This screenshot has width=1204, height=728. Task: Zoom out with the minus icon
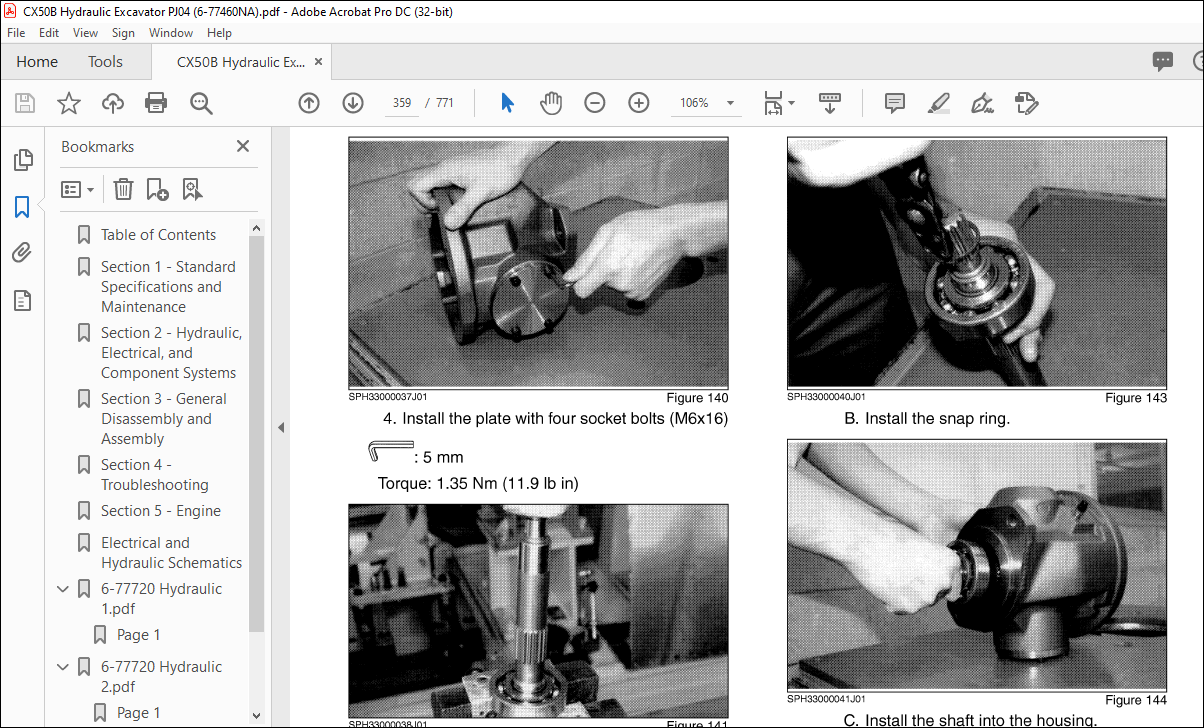pyautogui.click(x=595, y=102)
